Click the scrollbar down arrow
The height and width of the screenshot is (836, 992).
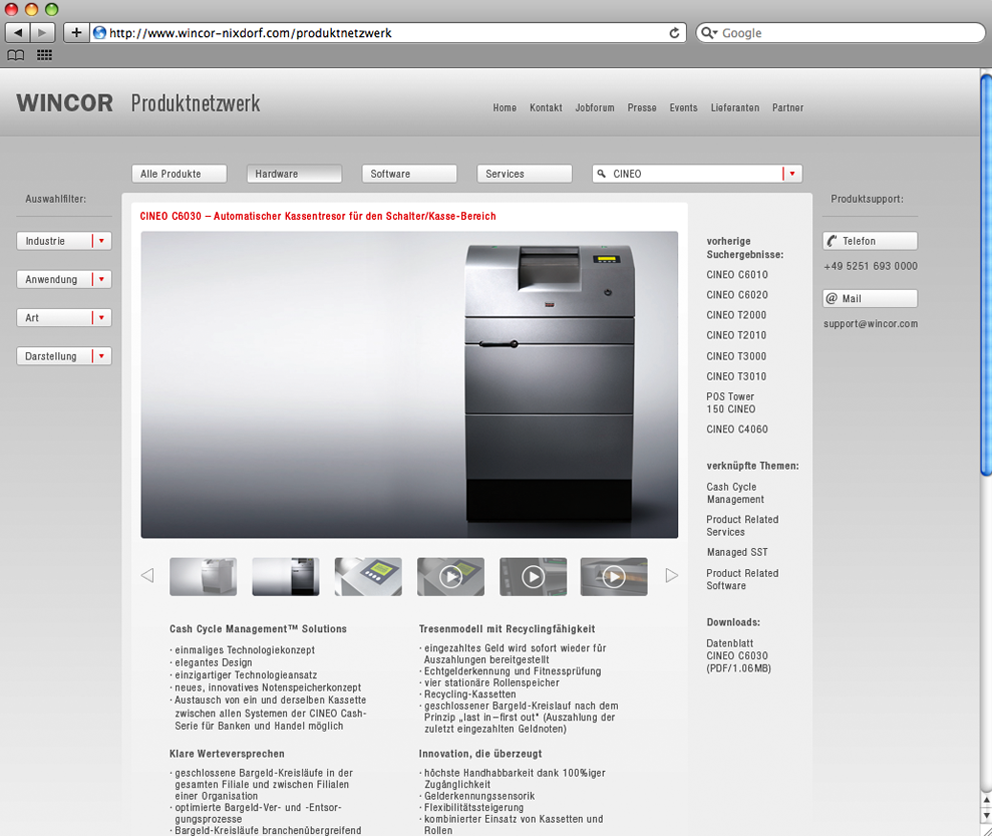coord(986,816)
